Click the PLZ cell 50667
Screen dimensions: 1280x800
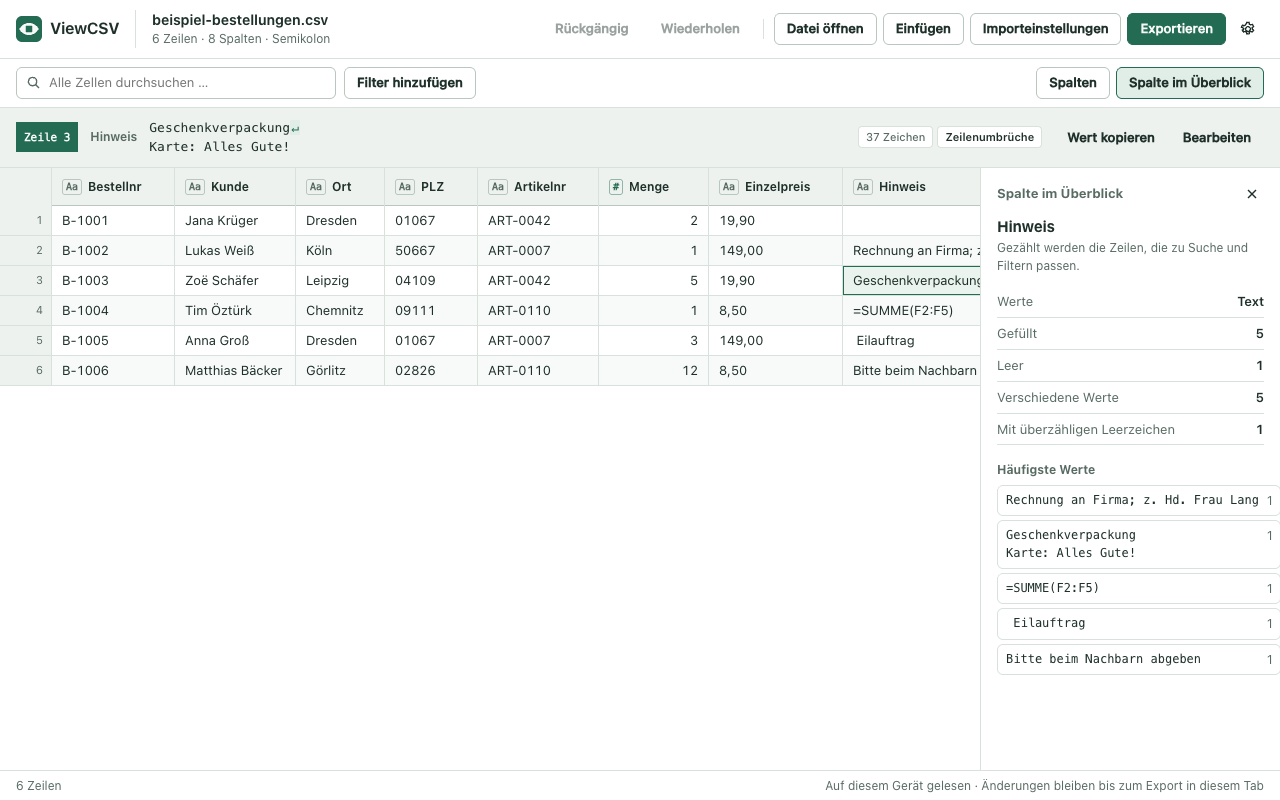429,251
